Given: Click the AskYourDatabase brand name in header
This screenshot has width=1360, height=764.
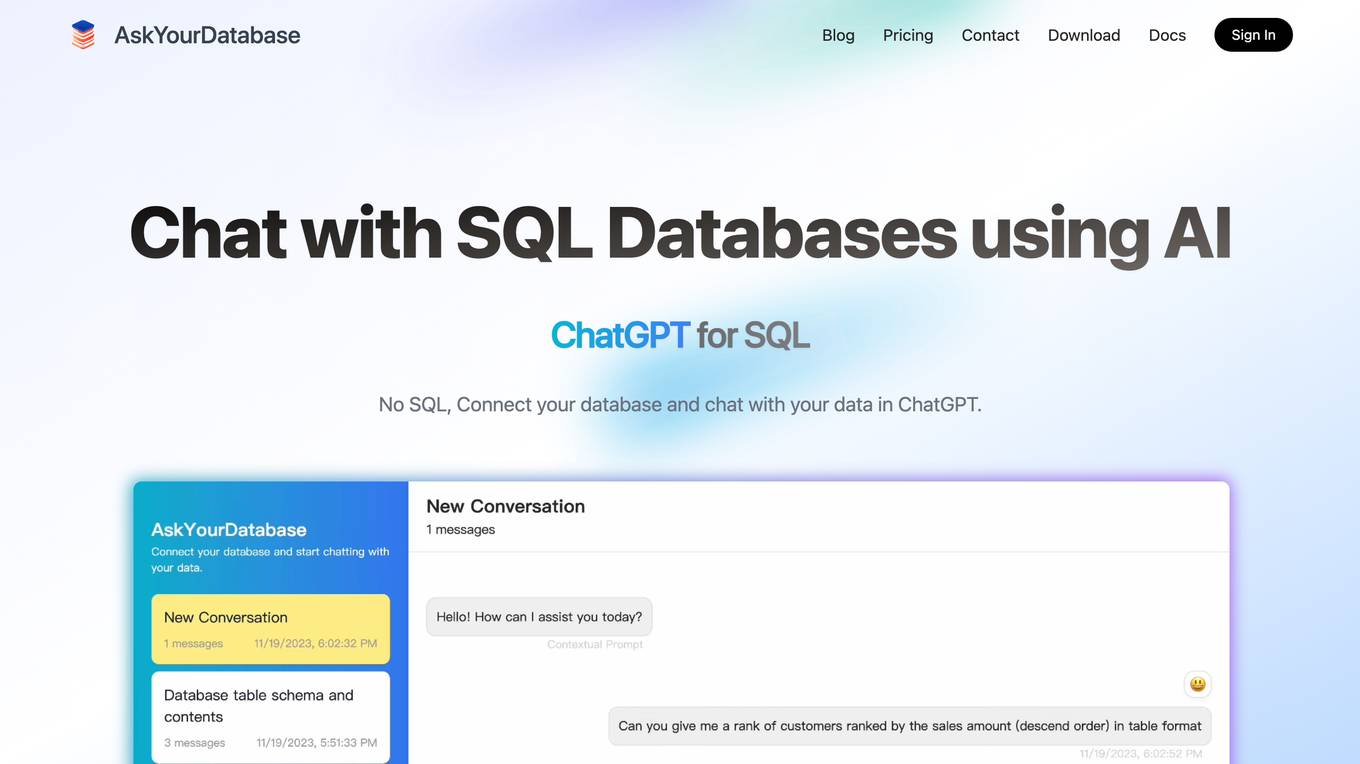Looking at the screenshot, I should [207, 35].
